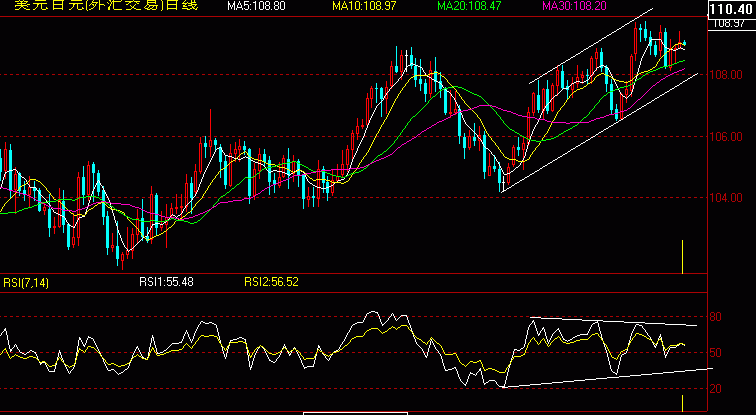756x415 pixels.
Task: Click the horizontal scrollbar thumb at bottom
Action: (355, 413)
